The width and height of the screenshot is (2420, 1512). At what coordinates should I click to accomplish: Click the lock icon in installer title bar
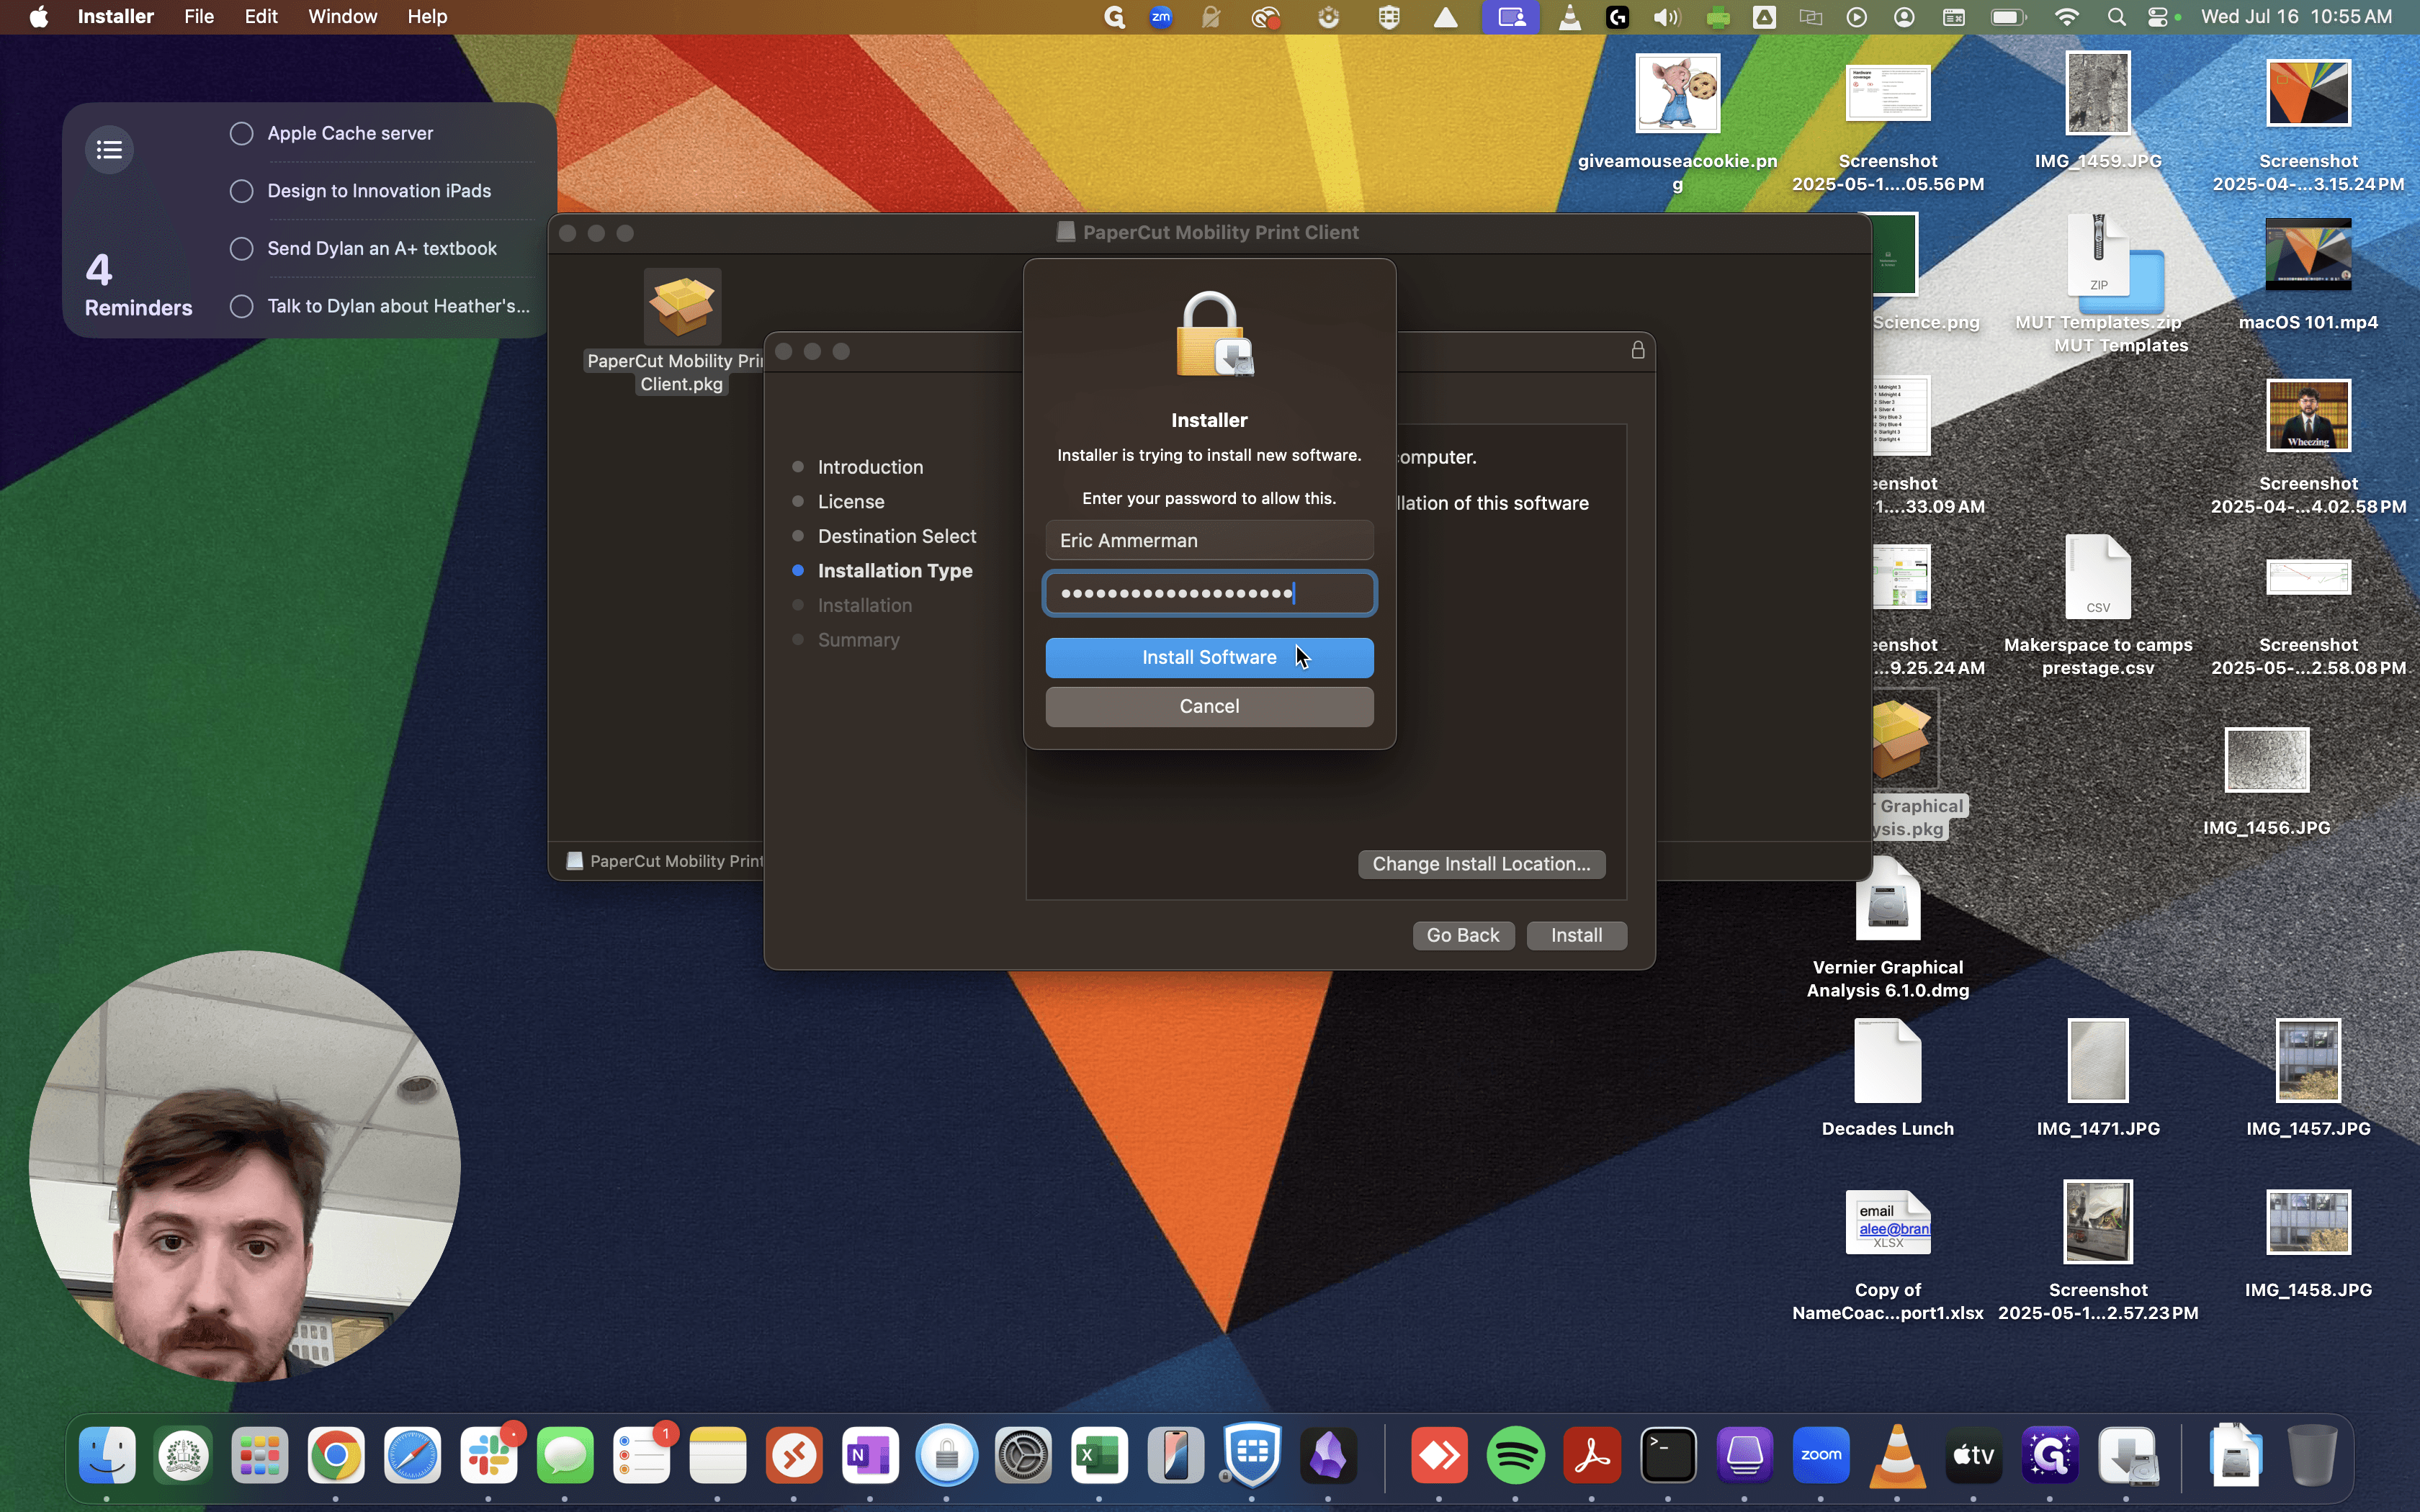click(x=1638, y=350)
